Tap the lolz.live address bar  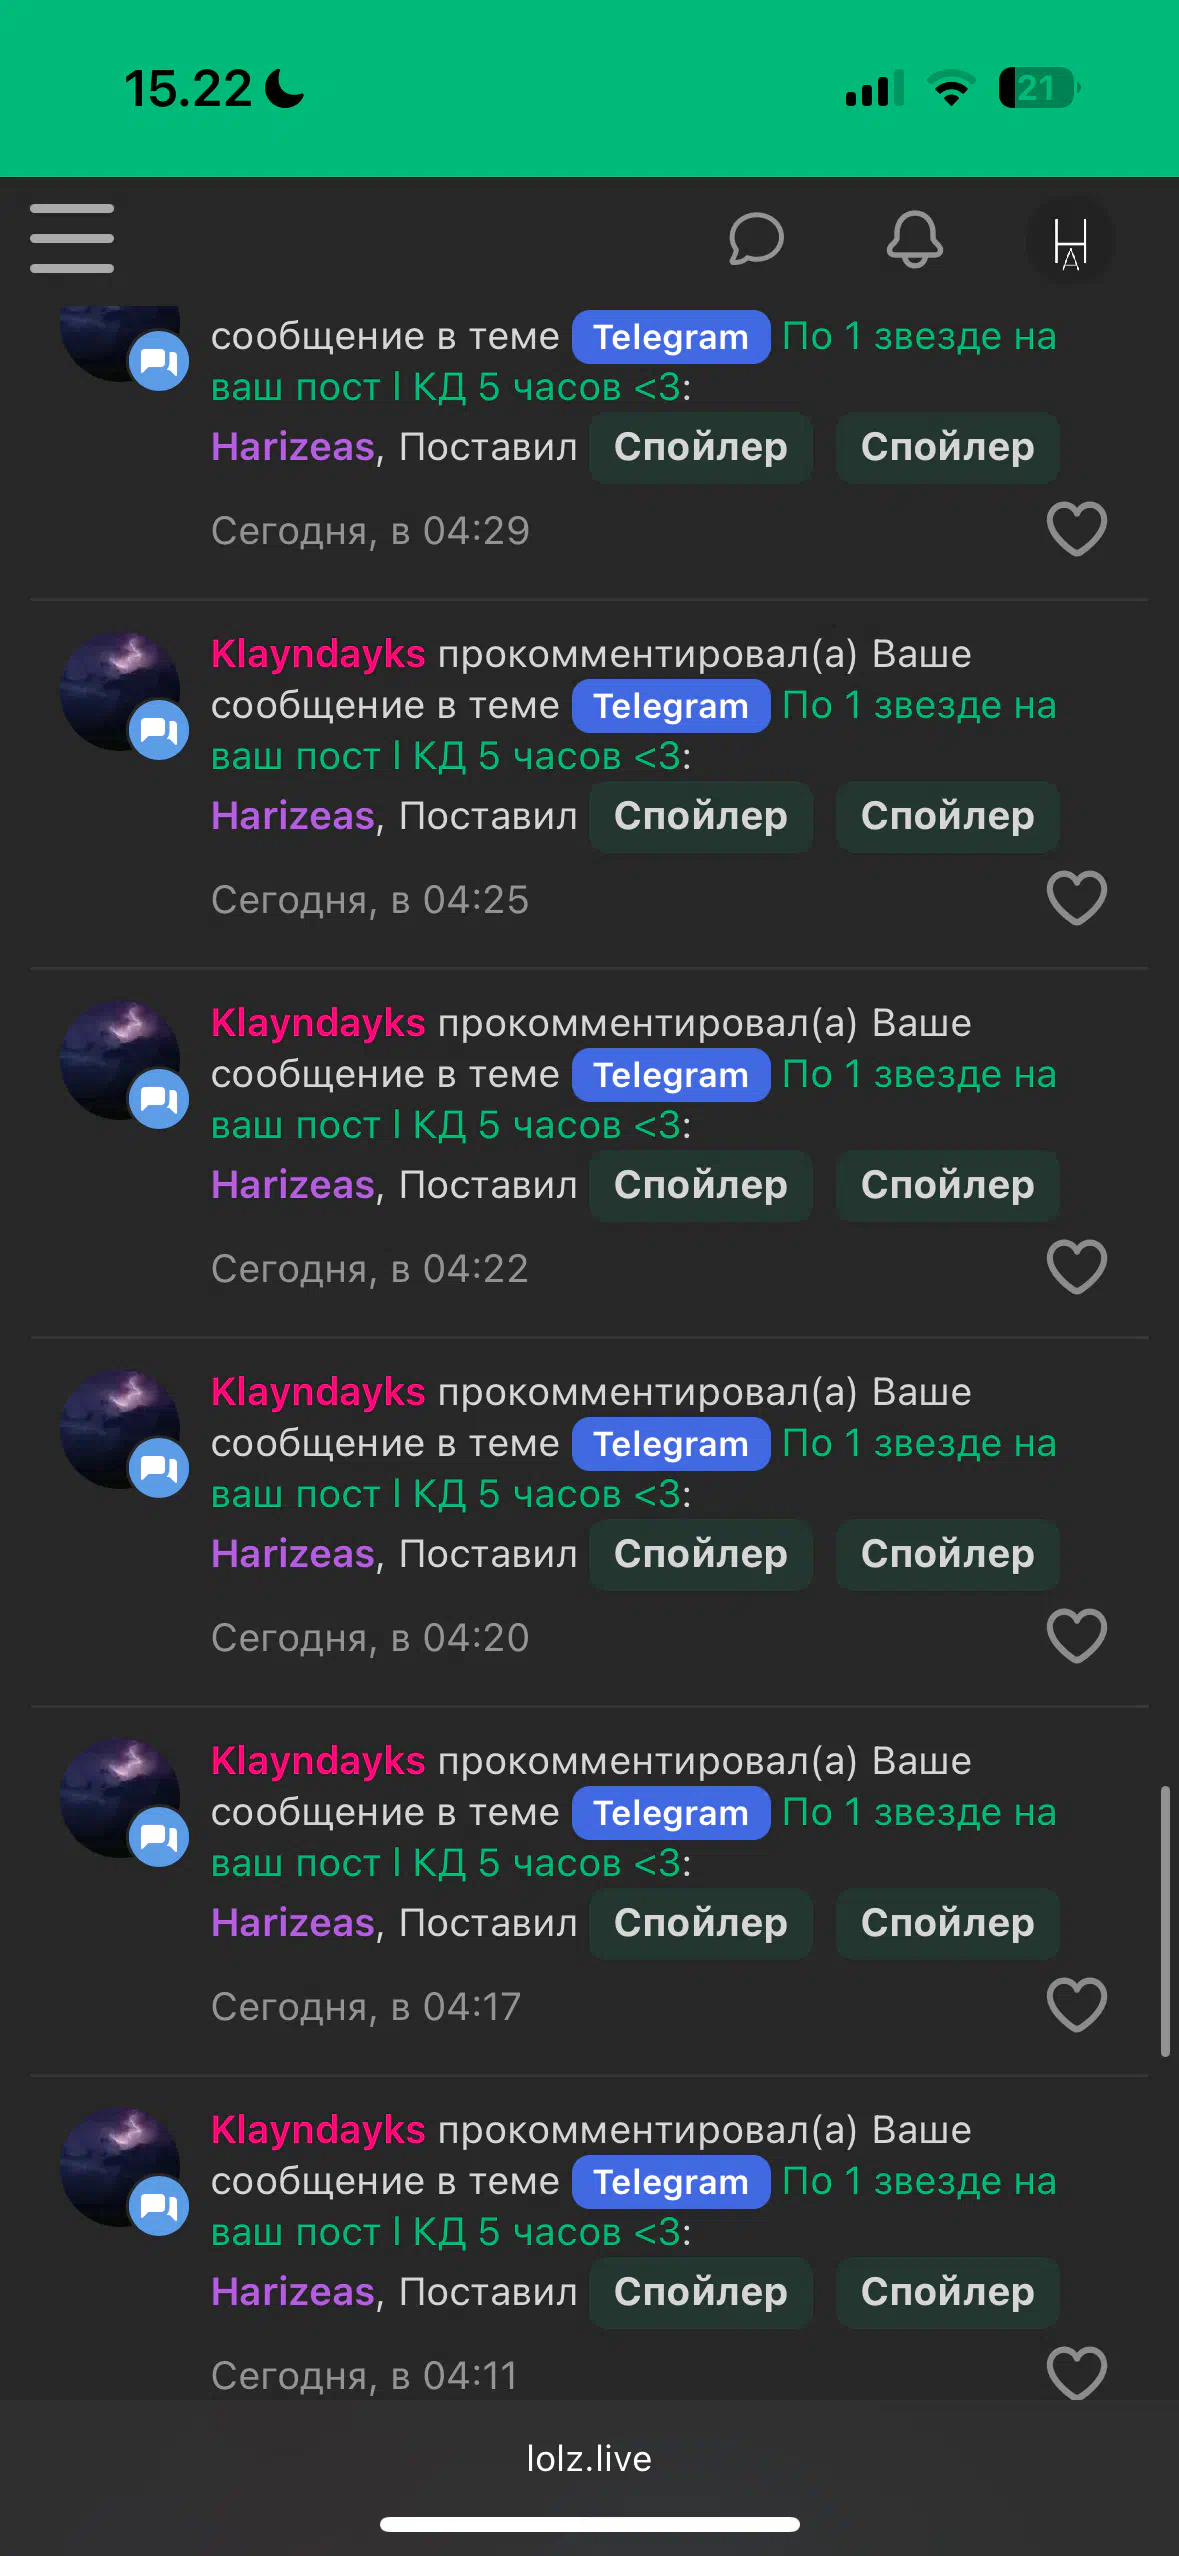pyautogui.click(x=589, y=2458)
